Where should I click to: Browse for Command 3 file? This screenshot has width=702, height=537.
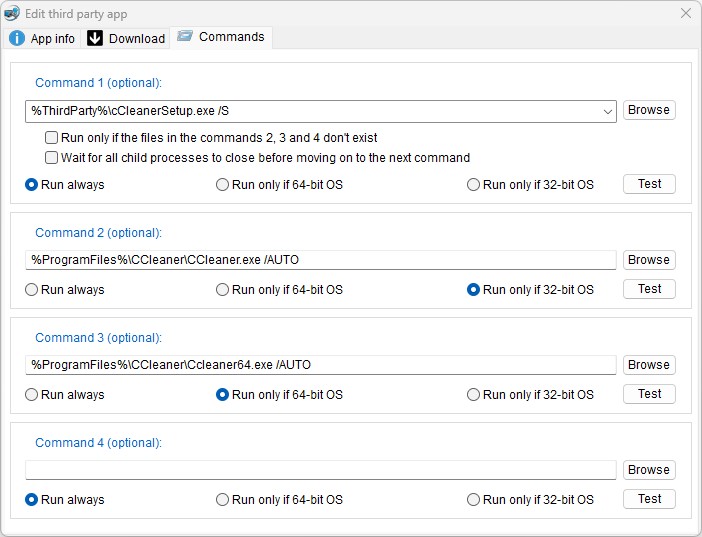pyautogui.click(x=649, y=365)
